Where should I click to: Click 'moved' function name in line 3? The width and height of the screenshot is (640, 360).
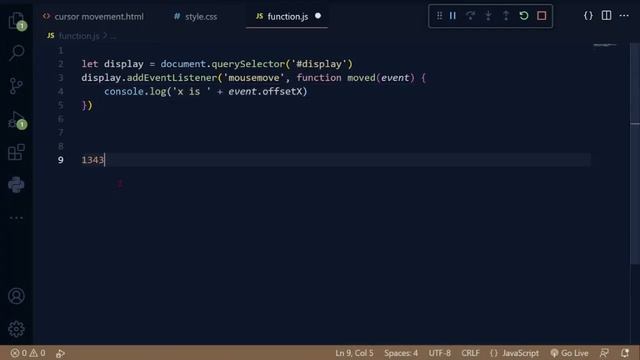coord(361,78)
